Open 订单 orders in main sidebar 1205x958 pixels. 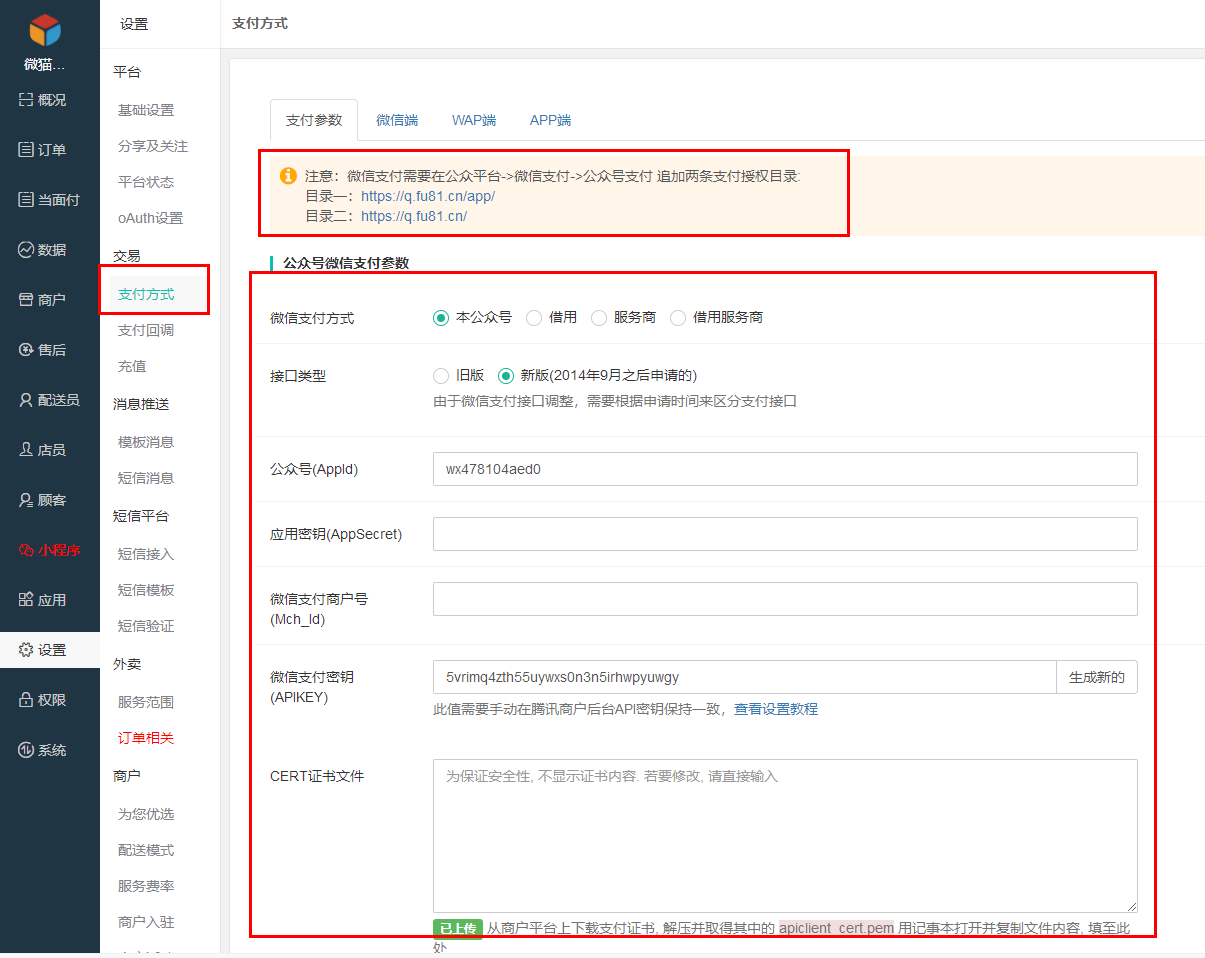click(42, 150)
